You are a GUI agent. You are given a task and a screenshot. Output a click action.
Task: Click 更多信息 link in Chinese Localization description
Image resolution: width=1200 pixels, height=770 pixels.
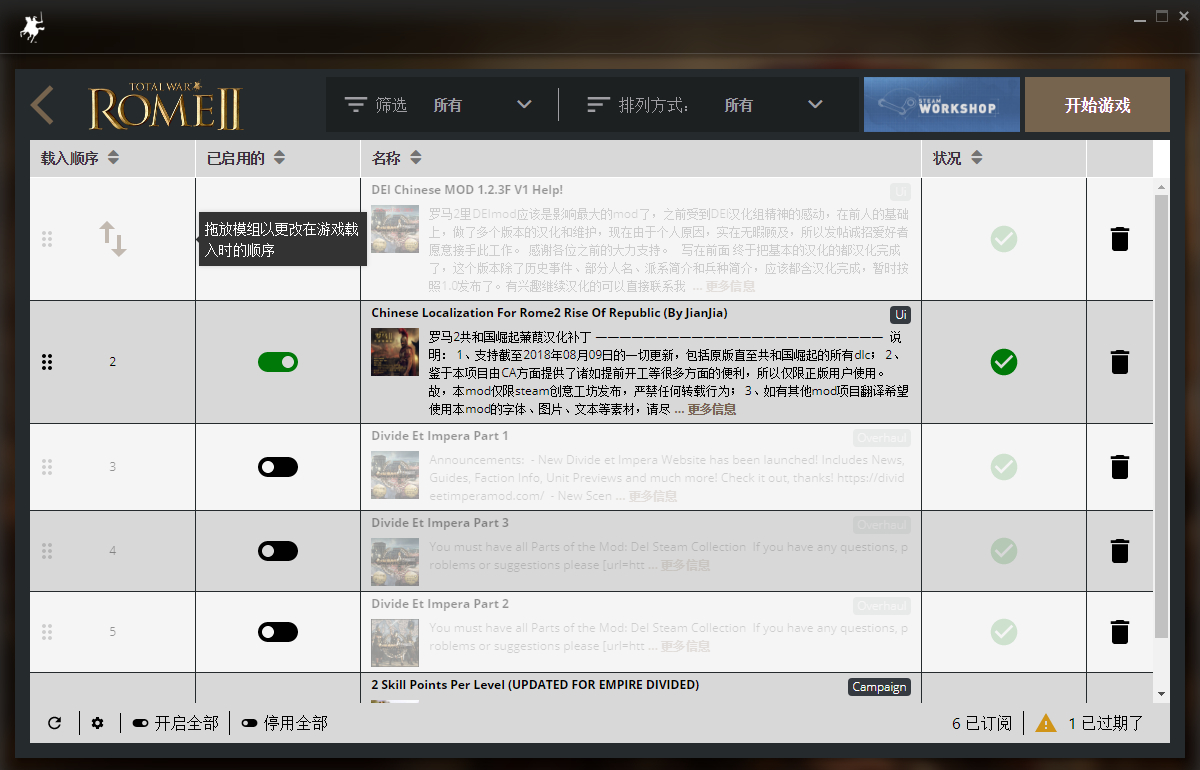coord(712,409)
